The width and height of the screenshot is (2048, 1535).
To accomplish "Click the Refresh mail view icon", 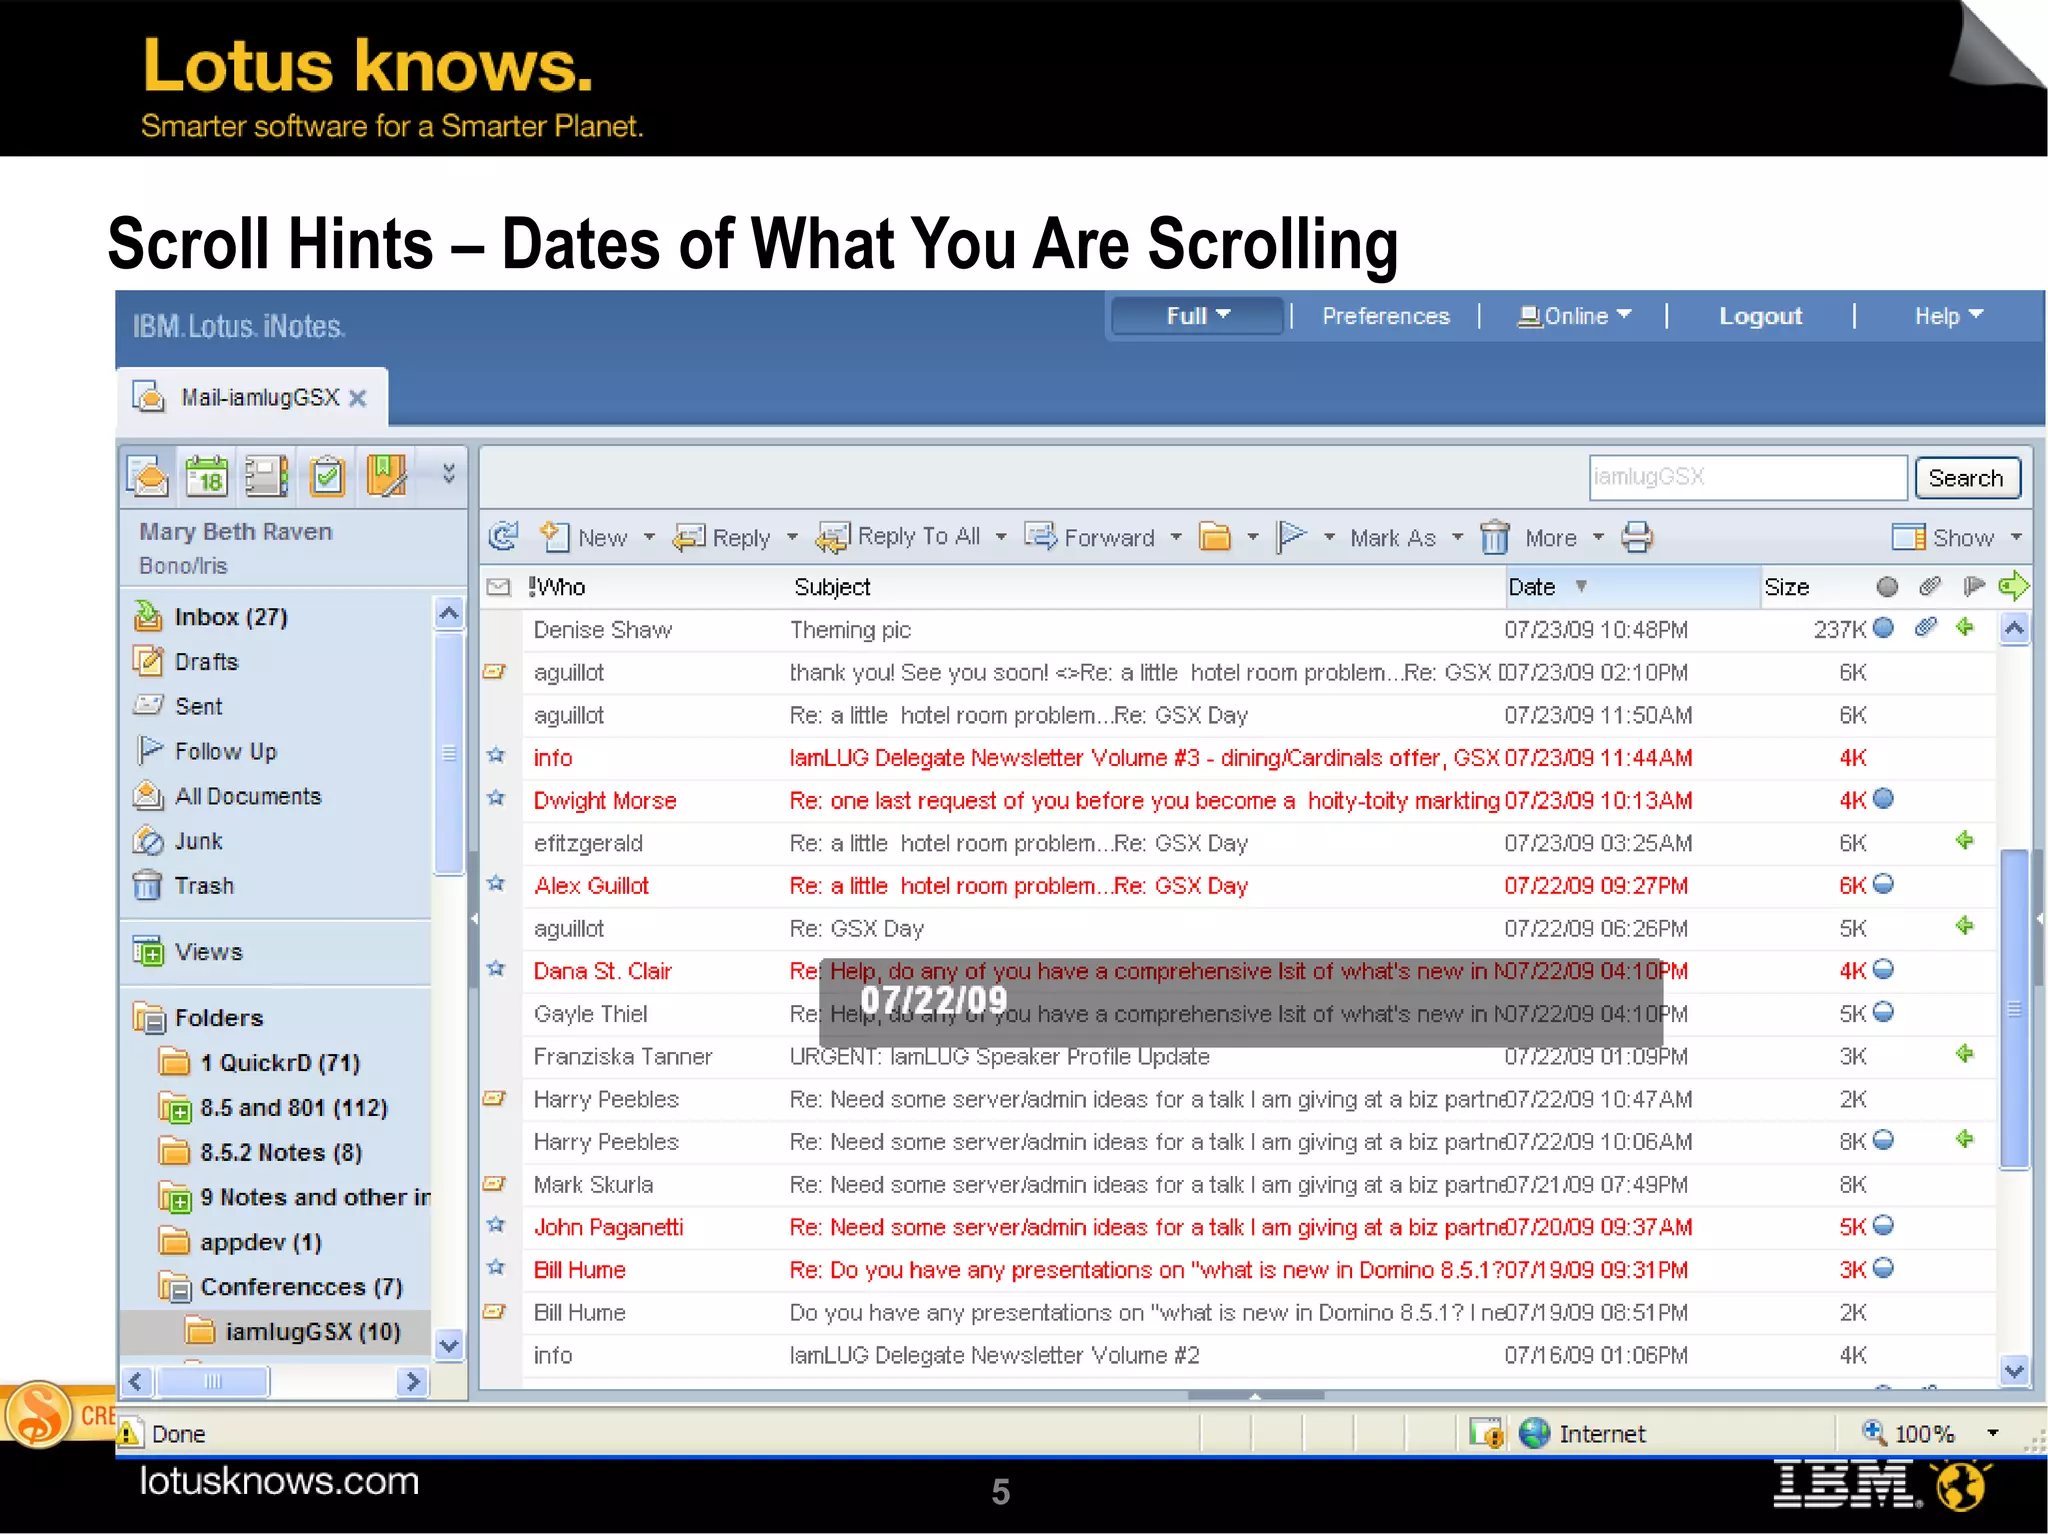I will pyautogui.click(x=503, y=537).
